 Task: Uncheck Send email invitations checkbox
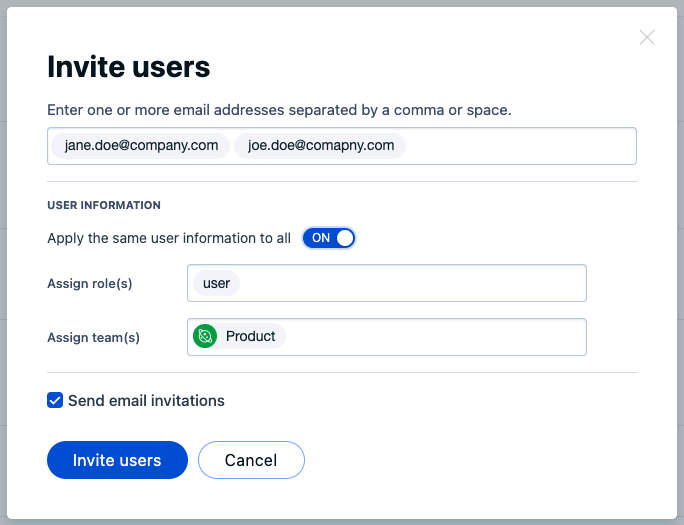click(55, 400)
